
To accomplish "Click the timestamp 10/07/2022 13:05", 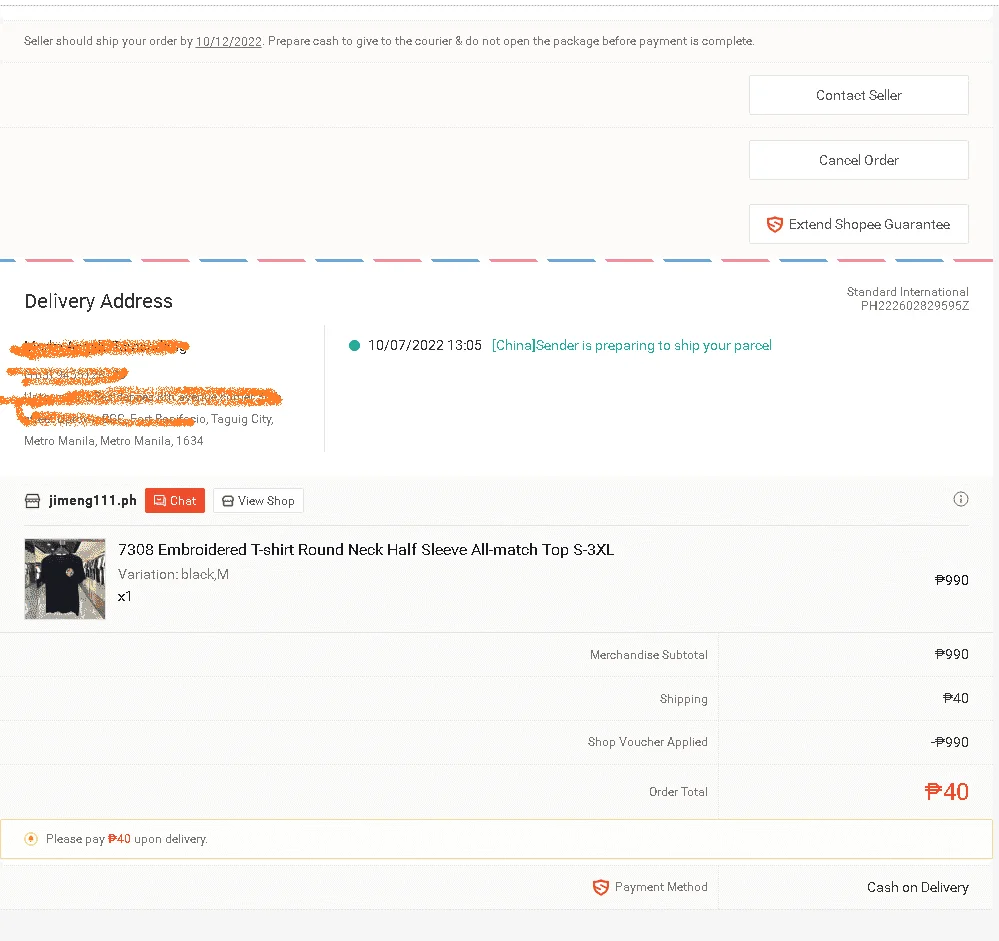I will point(424,345).
